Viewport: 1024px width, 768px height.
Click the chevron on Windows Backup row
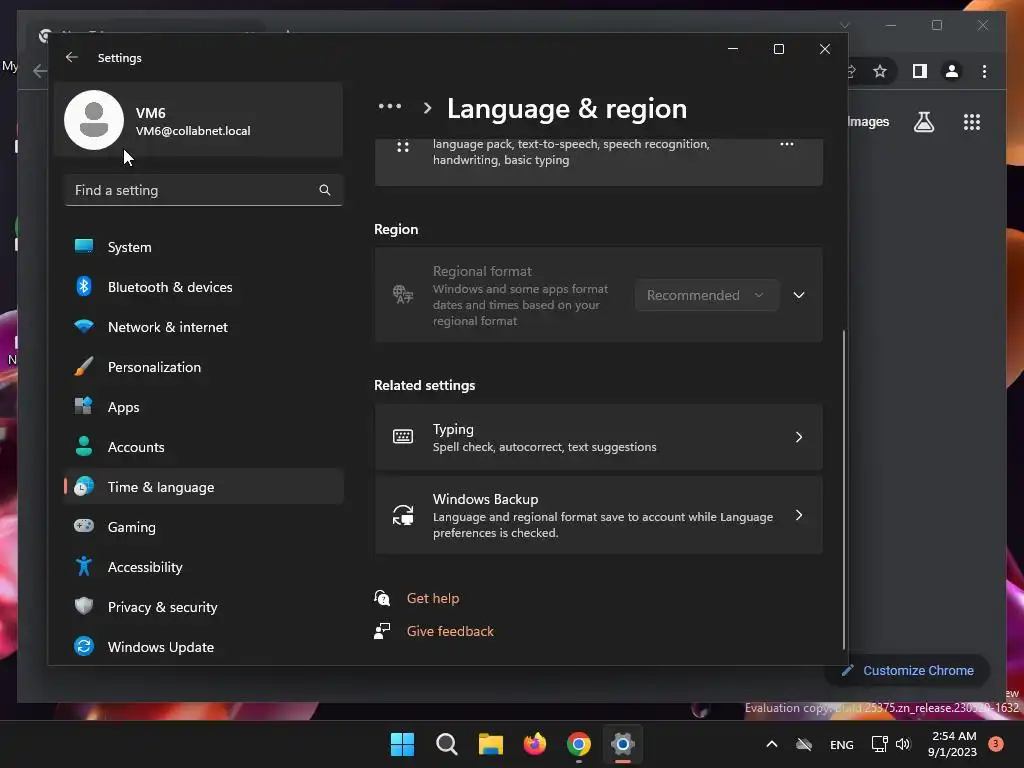(x=799, y=515)
